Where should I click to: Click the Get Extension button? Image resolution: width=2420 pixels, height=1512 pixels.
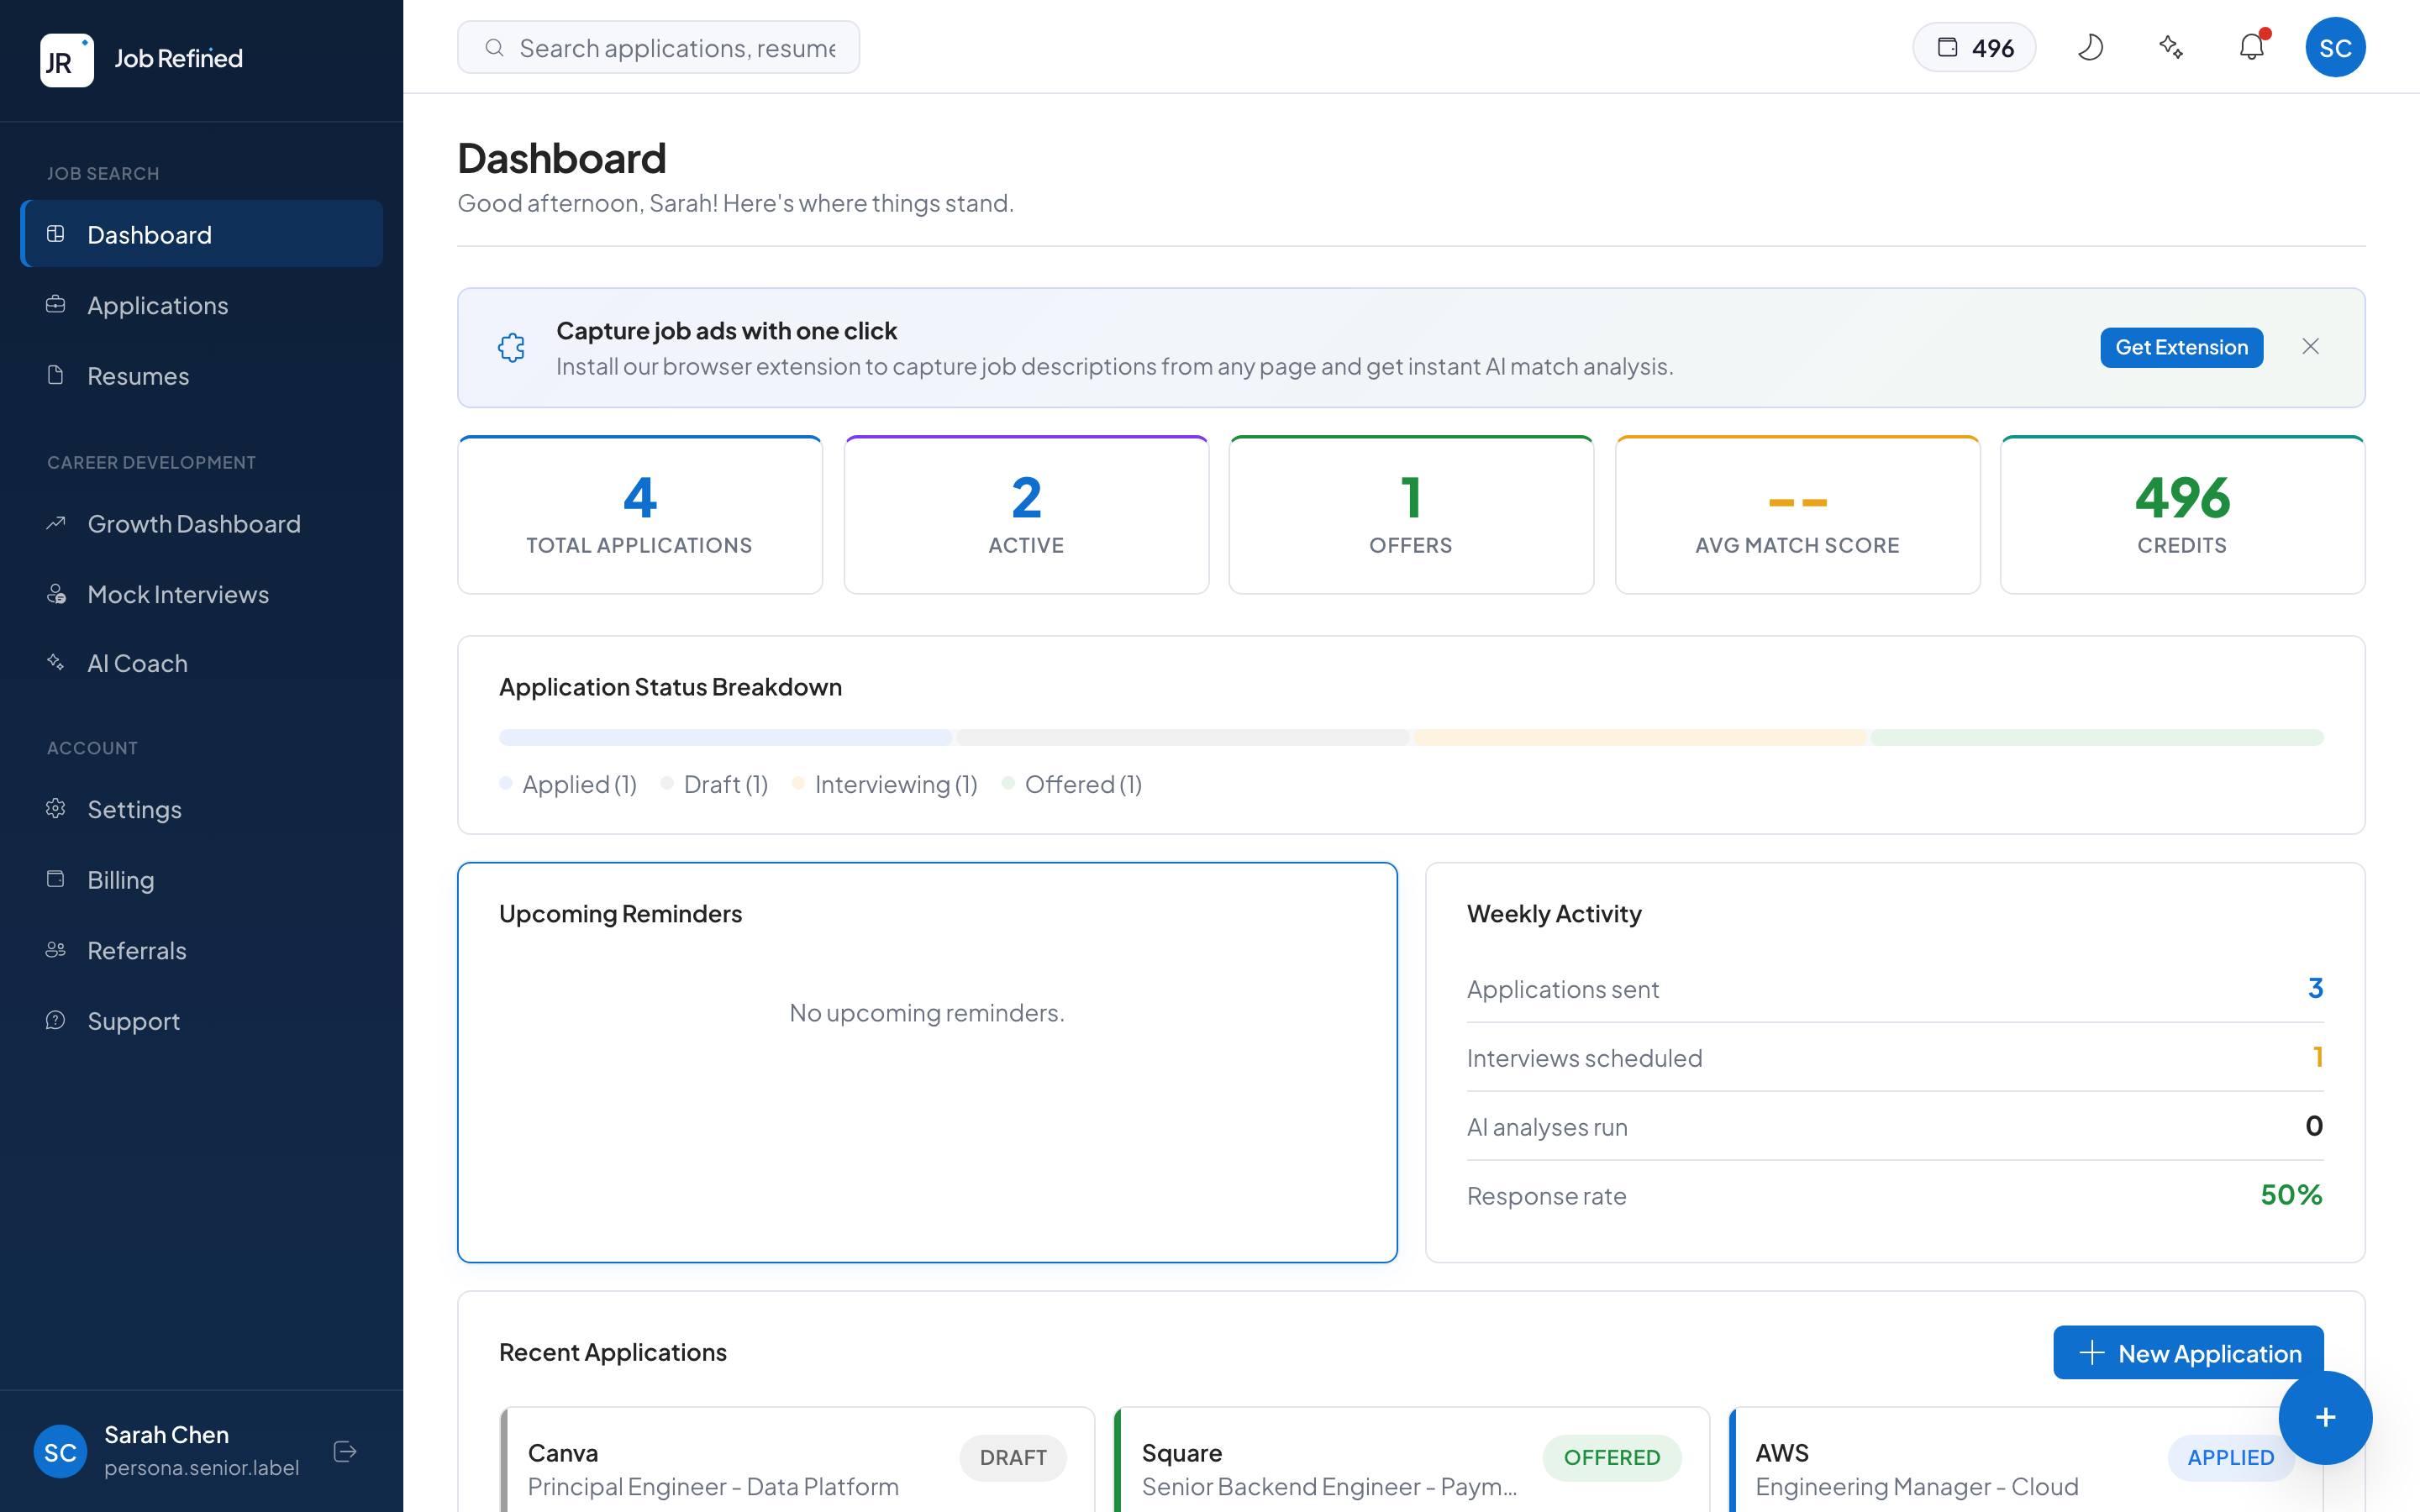click(x=2181, y=347)
